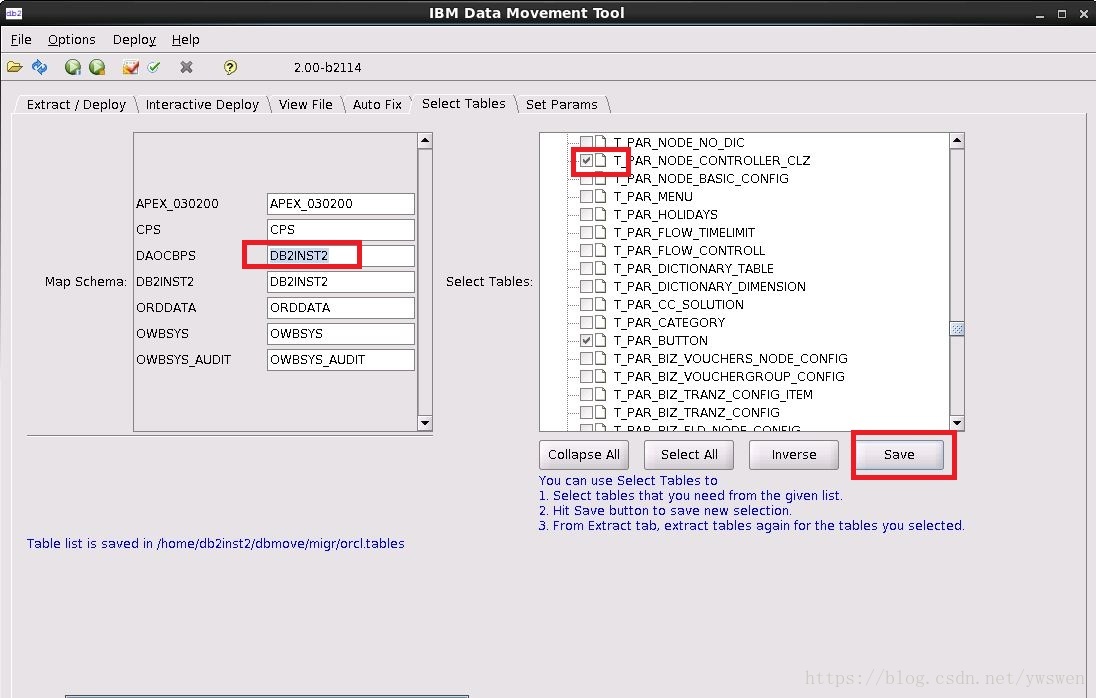1096x698 pixels.
Task: Select the T_PAR_FLOW_CONTROLL table name
Action: pos(689,250)
